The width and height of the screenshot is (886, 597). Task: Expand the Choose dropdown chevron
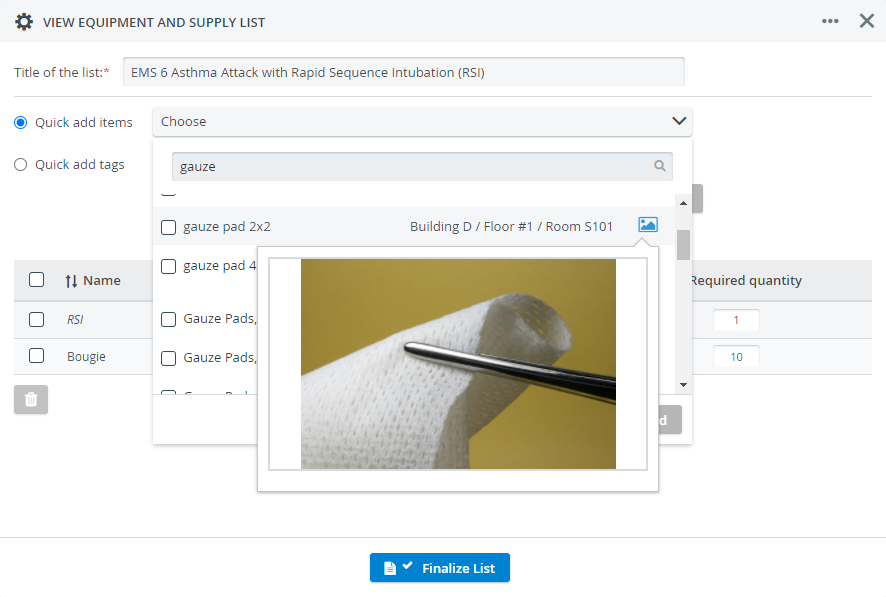click(x=679, y=121)
